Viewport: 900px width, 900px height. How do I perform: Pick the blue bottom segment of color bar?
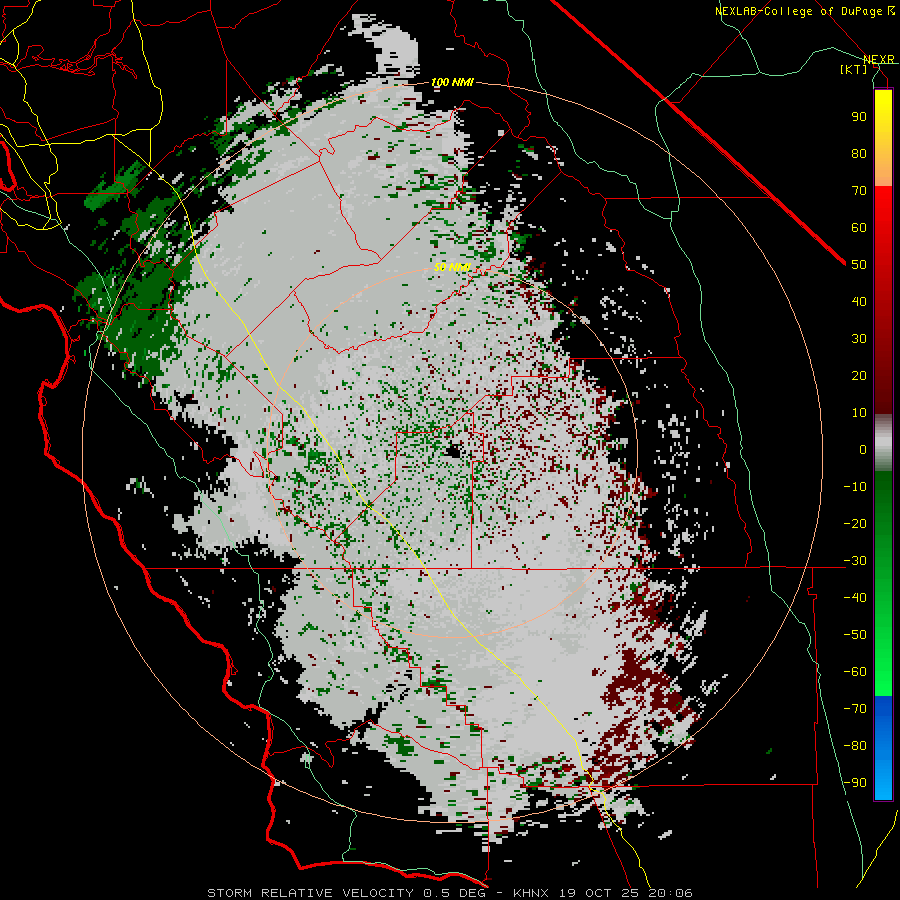click(883, 748)
